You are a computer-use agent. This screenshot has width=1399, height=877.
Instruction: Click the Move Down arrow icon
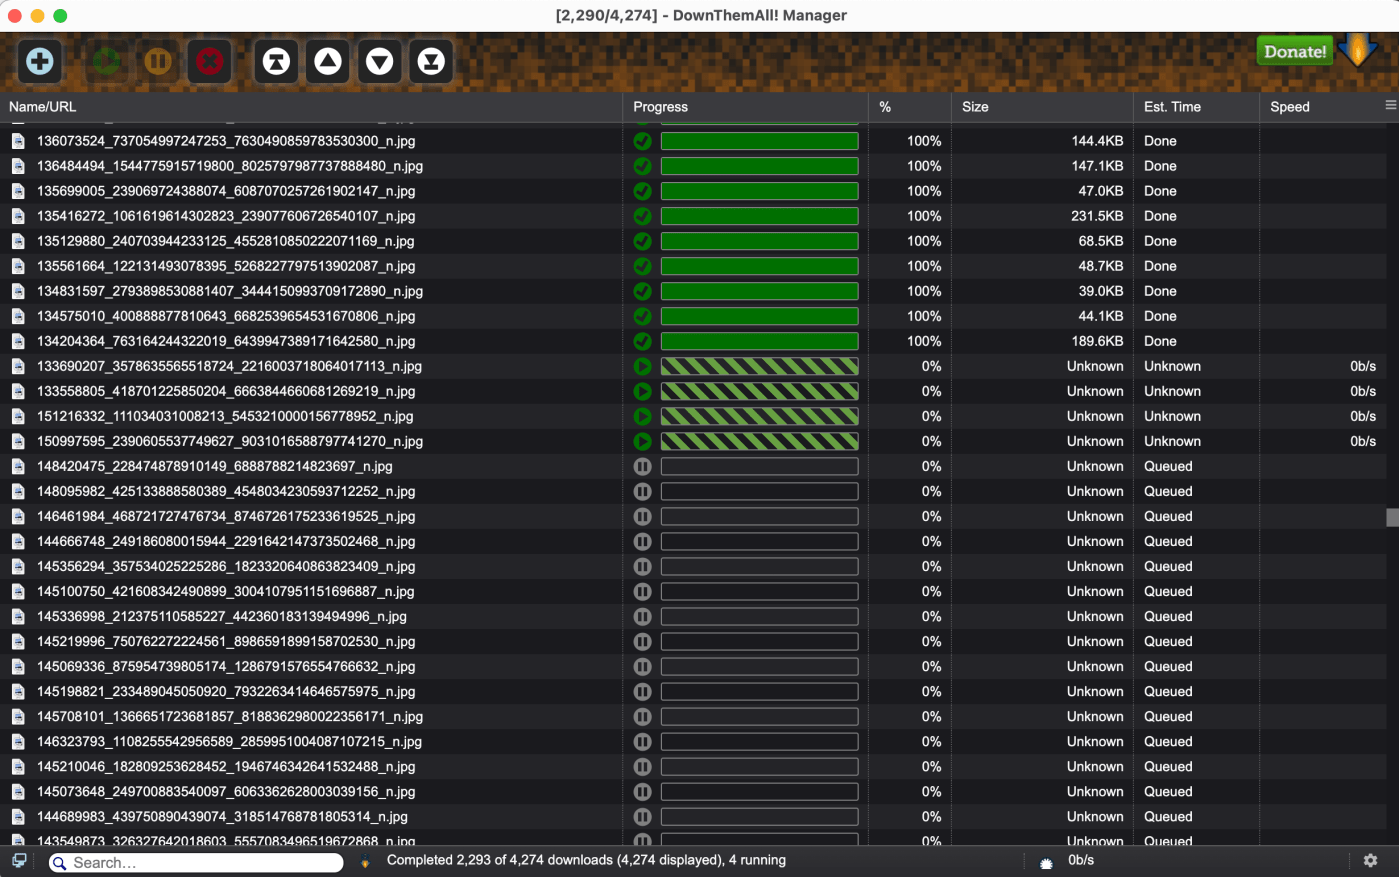(x=380, y=62)
